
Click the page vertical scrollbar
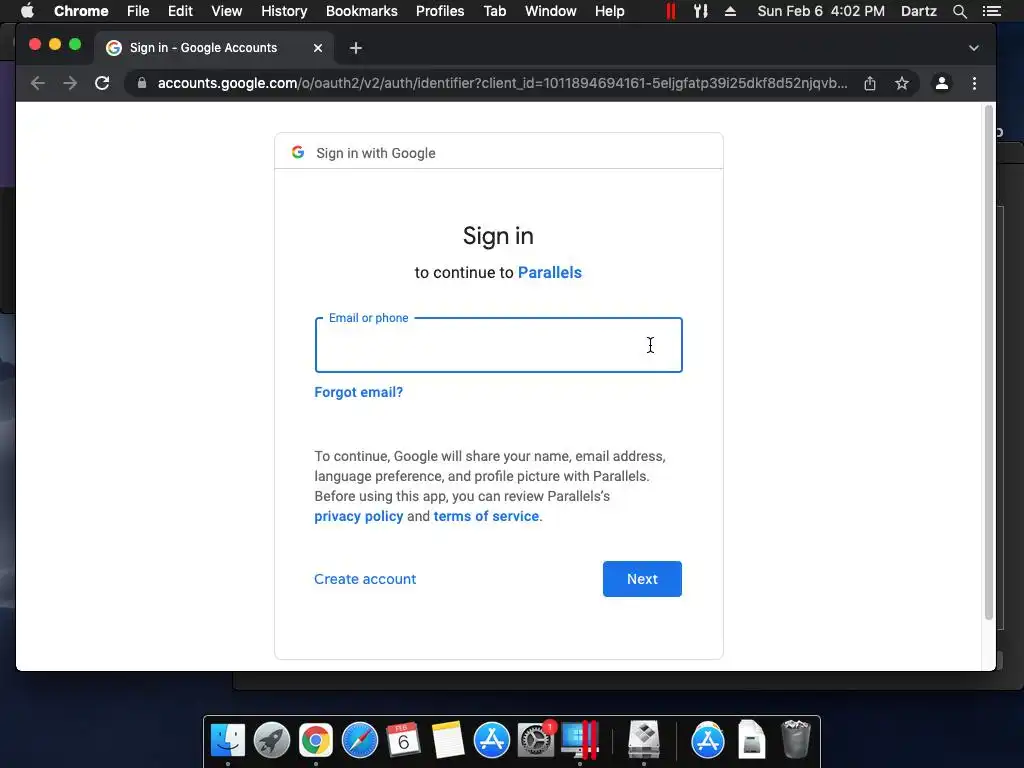point(989,362)
